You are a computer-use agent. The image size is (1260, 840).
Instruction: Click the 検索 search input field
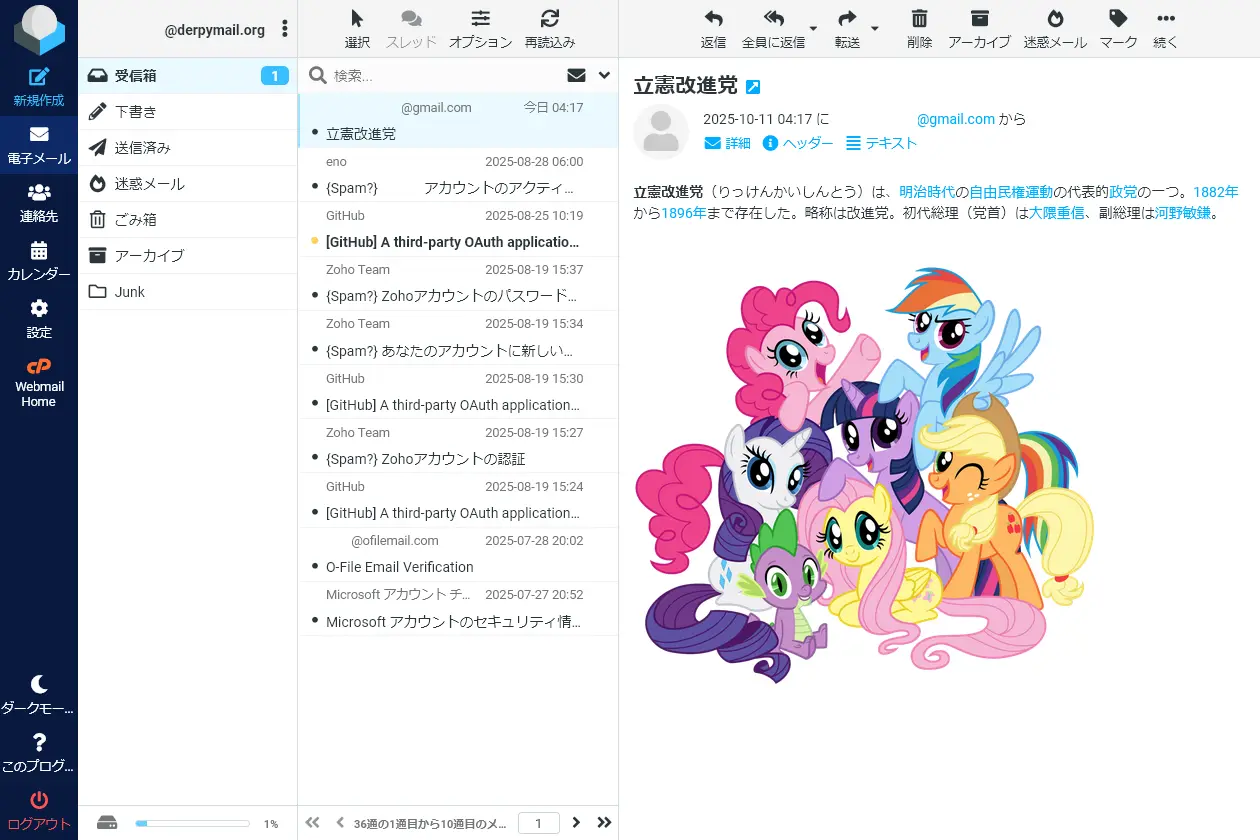click(440, 75)
